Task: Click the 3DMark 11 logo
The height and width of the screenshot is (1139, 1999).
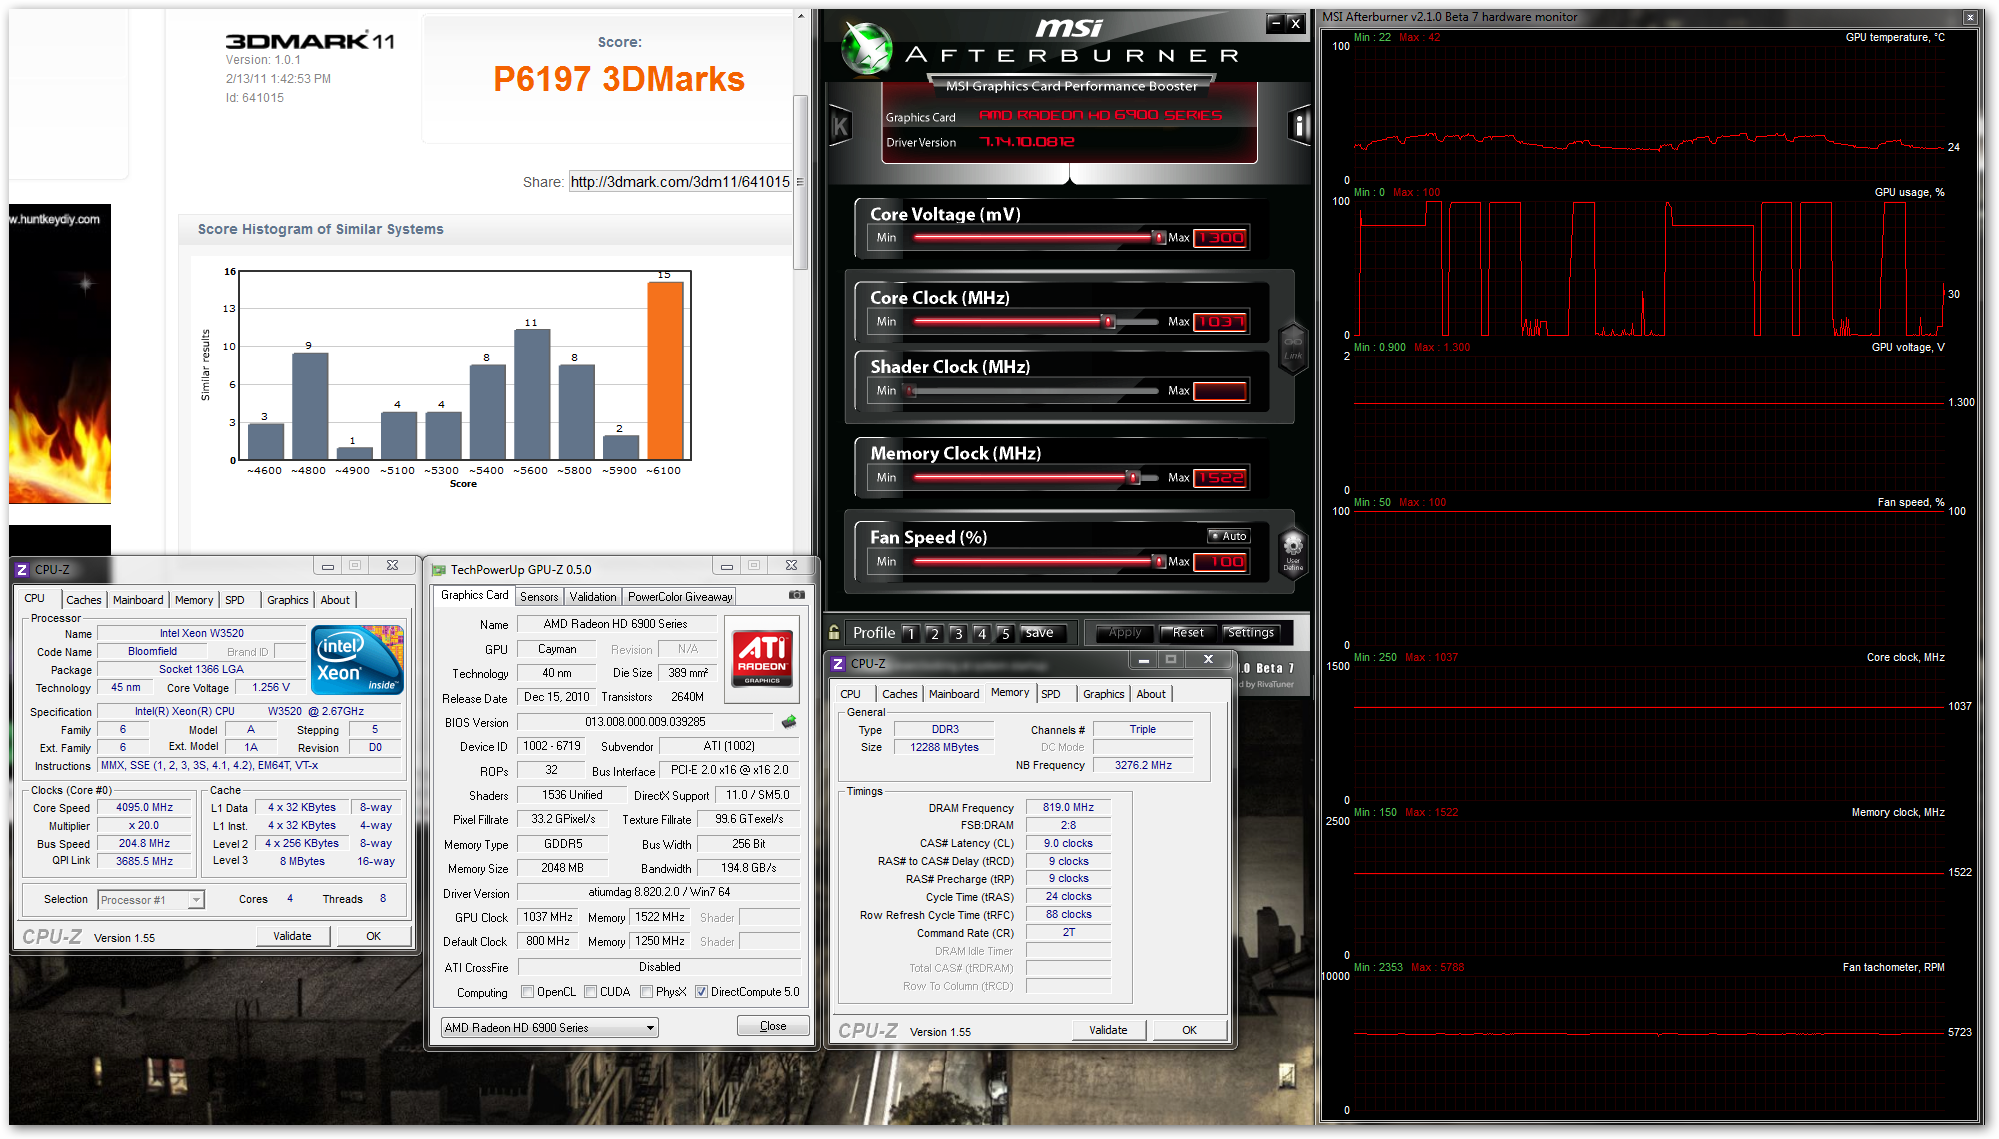Action: coord(310,41)
